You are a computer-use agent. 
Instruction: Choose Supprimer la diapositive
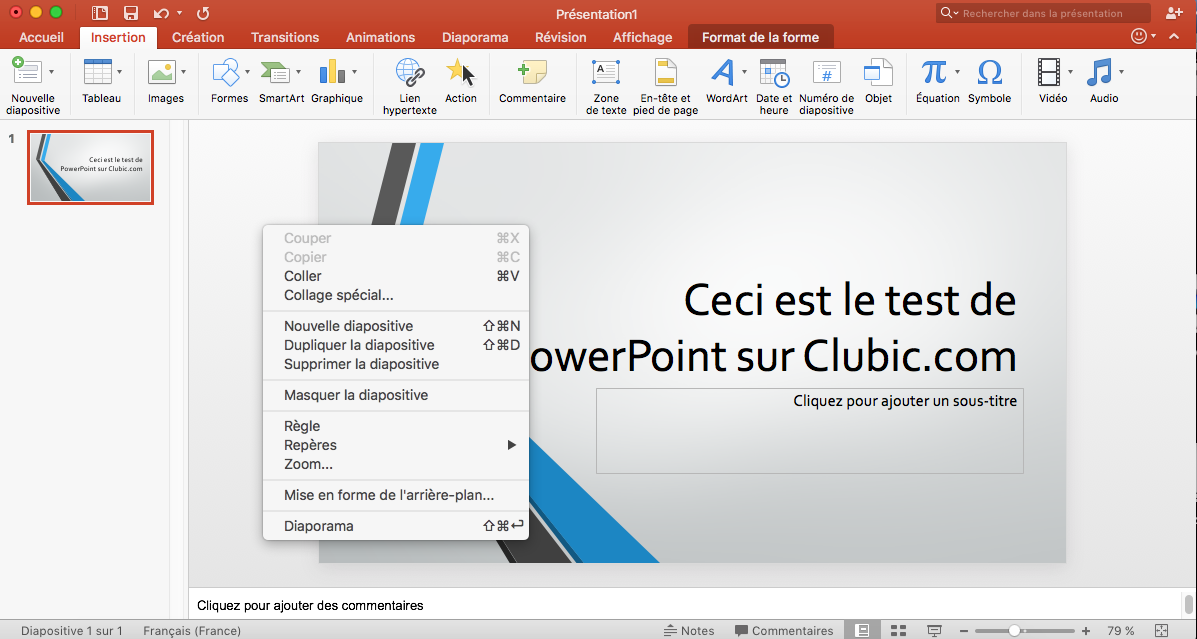tap(395, 364)
